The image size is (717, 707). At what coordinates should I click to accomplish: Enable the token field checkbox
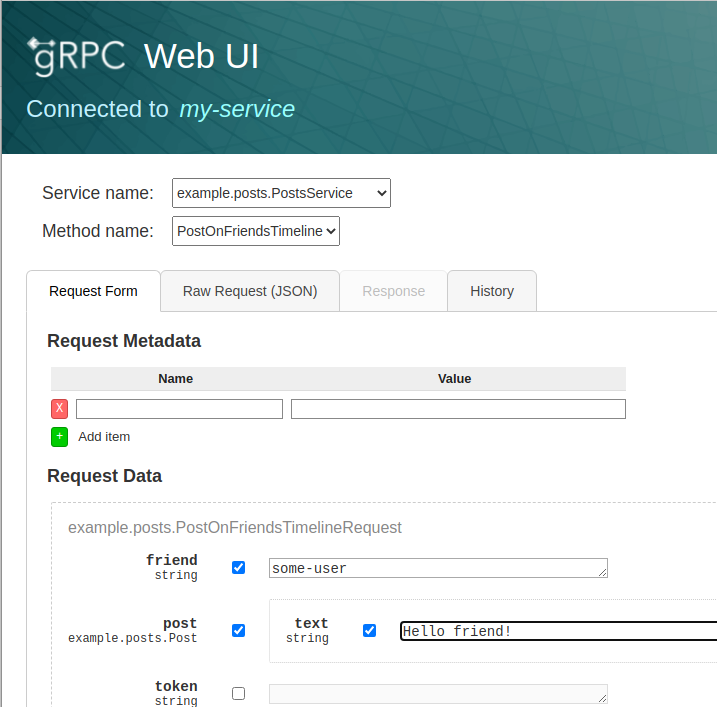[x=238, y=694]
